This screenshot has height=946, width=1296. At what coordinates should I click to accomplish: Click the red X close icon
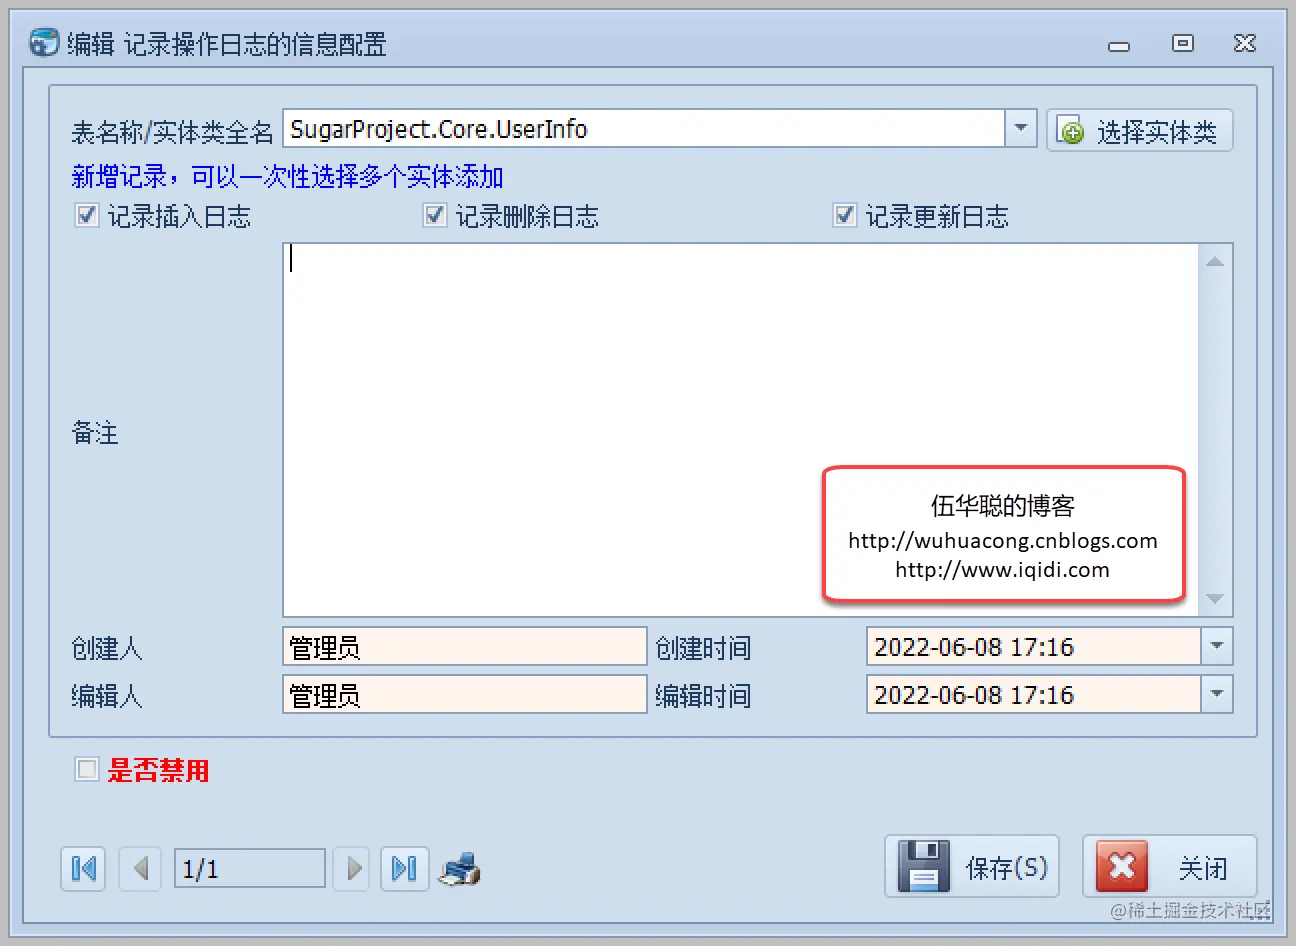tap(1122, 866)
